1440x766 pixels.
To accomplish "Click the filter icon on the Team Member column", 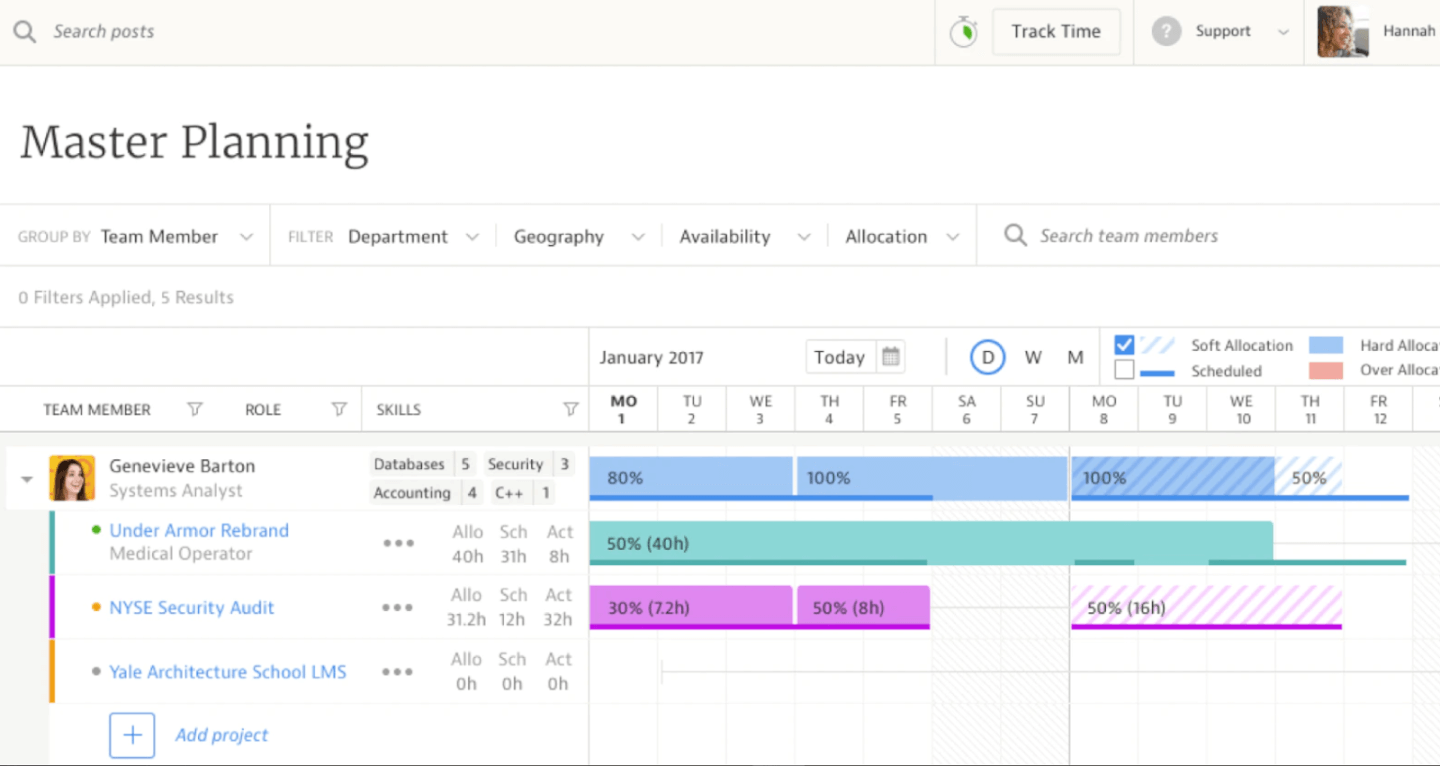I will pyautogui.click(x=195, y=409).
